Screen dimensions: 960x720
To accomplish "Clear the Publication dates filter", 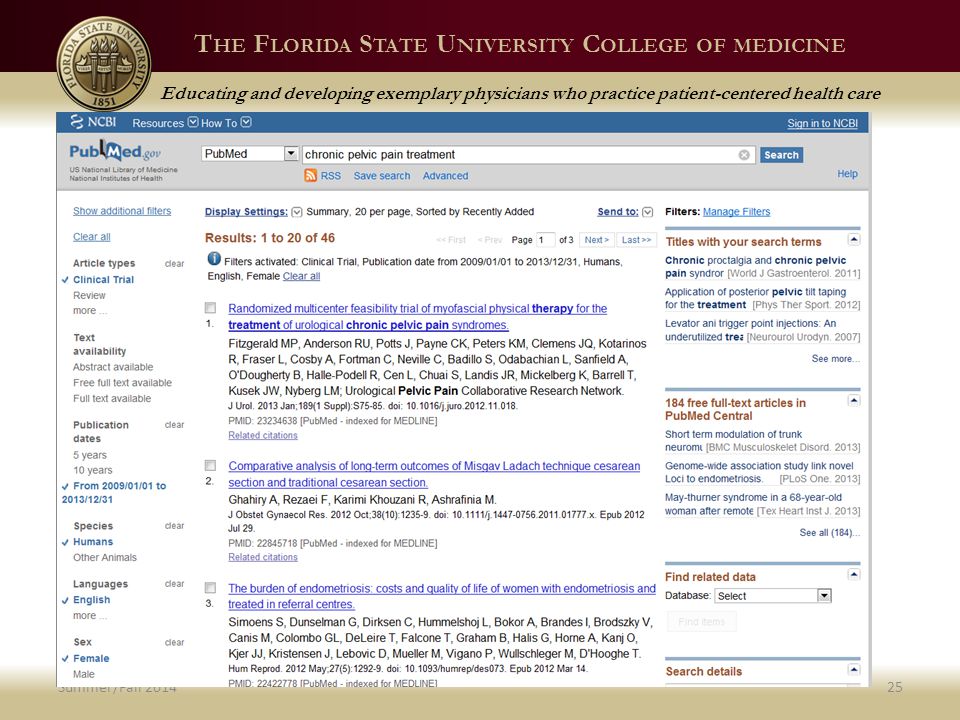I will tap(174, 425).
